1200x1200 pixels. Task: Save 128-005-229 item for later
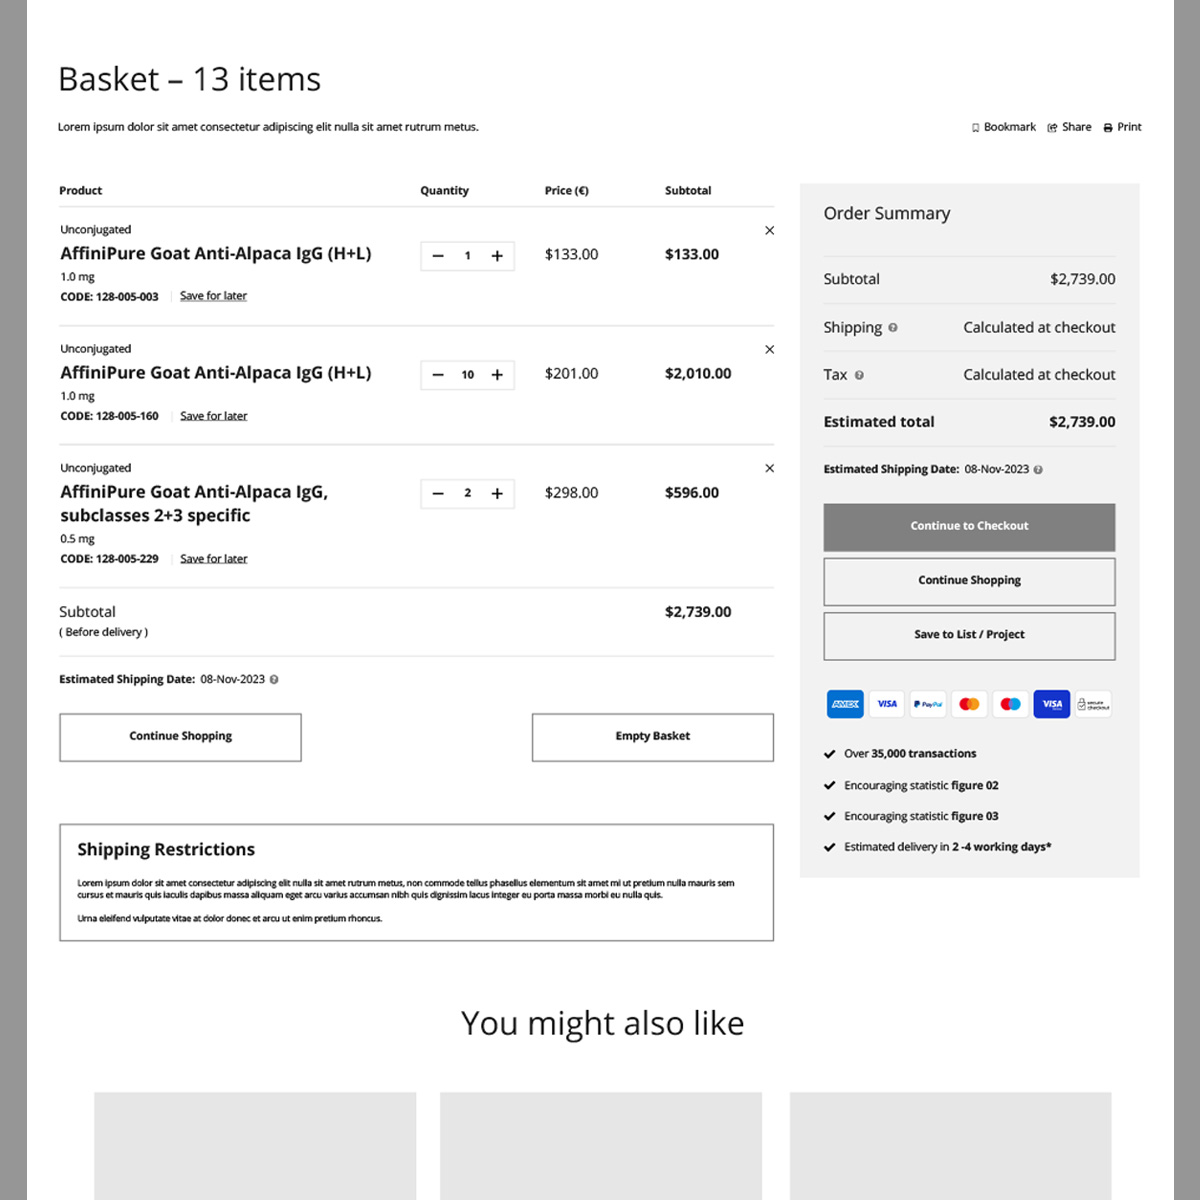[x=213, y=559]
